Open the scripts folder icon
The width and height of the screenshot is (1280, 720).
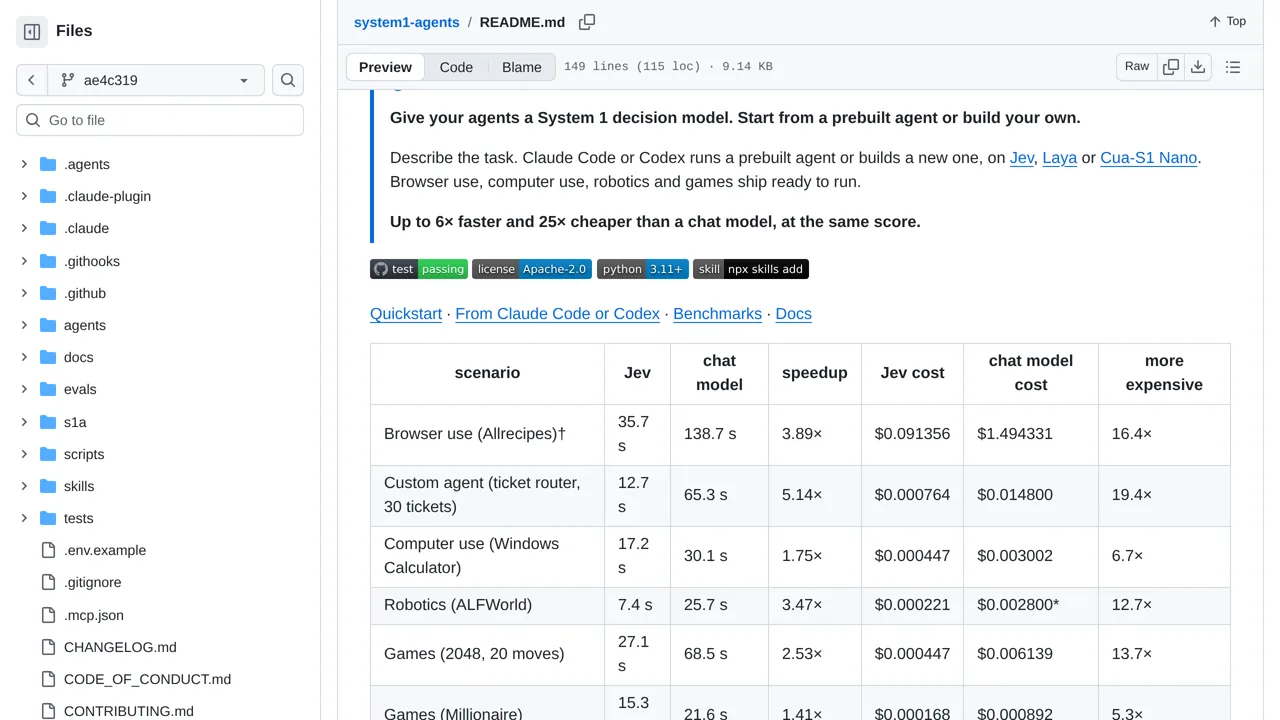(x=48, y=454)
